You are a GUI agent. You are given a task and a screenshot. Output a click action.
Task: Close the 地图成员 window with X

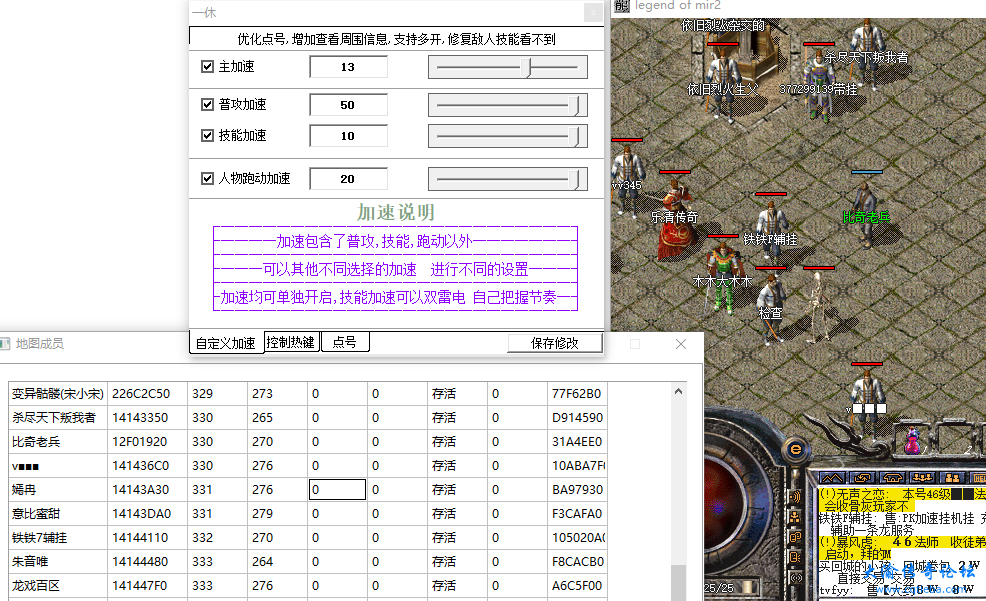(680, 344)
